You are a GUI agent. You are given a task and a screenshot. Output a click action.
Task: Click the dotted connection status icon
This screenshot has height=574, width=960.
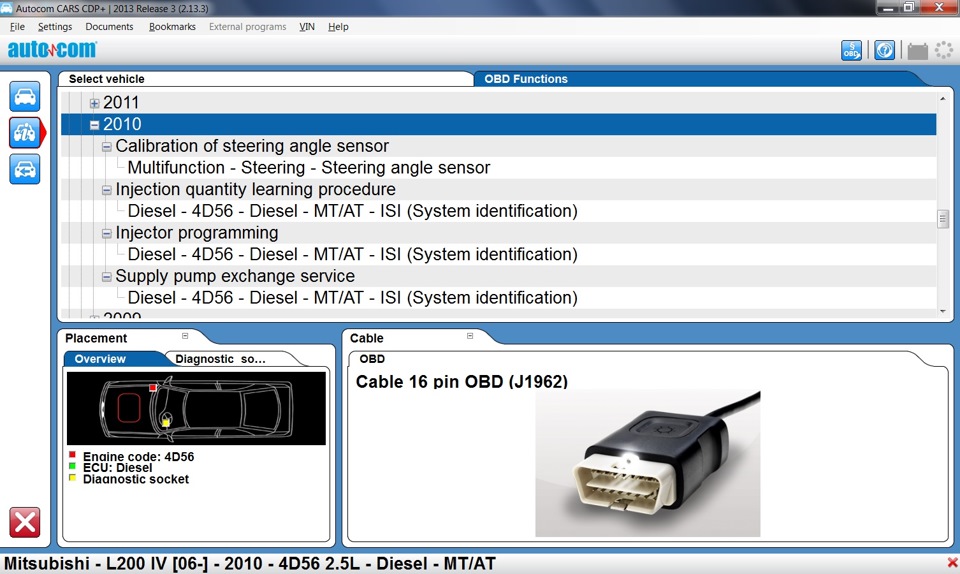click(x=943, y=50)
